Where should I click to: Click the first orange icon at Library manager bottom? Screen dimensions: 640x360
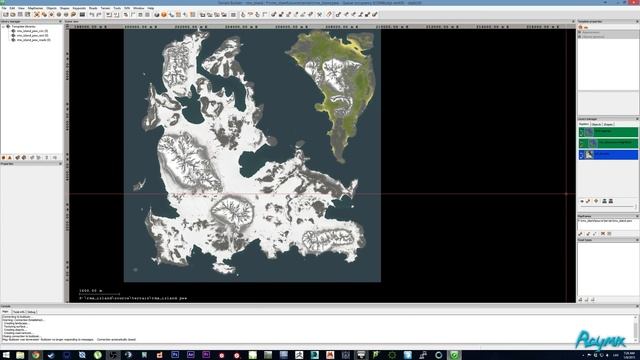[4, 158]
